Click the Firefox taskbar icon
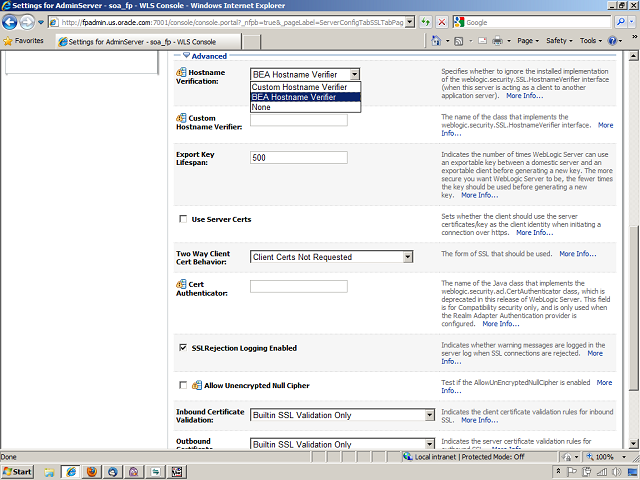 (92, 472)
